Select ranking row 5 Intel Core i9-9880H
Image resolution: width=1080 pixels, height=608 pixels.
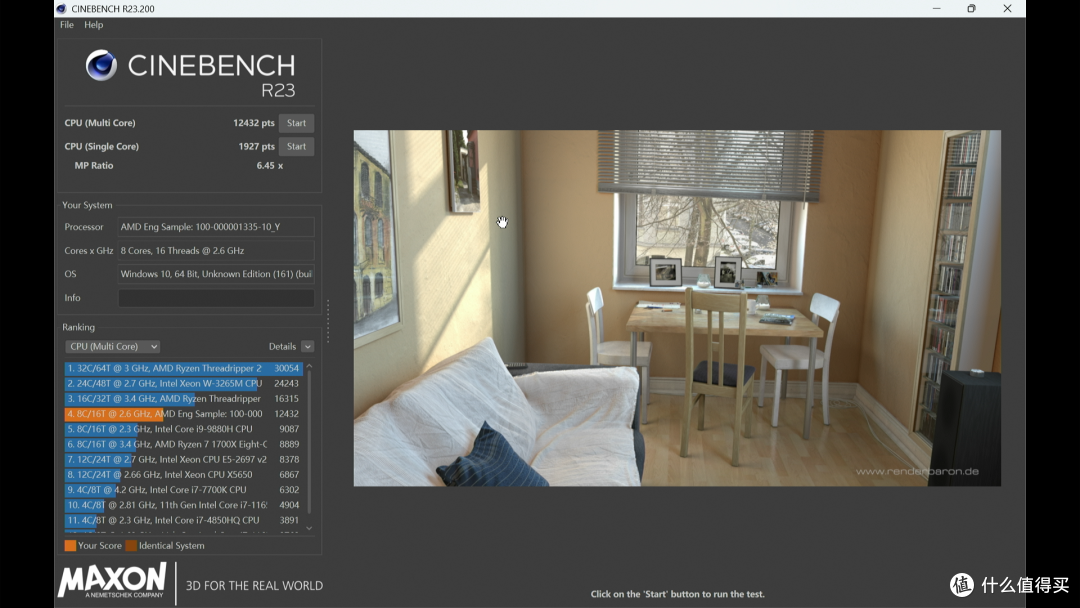183,429
